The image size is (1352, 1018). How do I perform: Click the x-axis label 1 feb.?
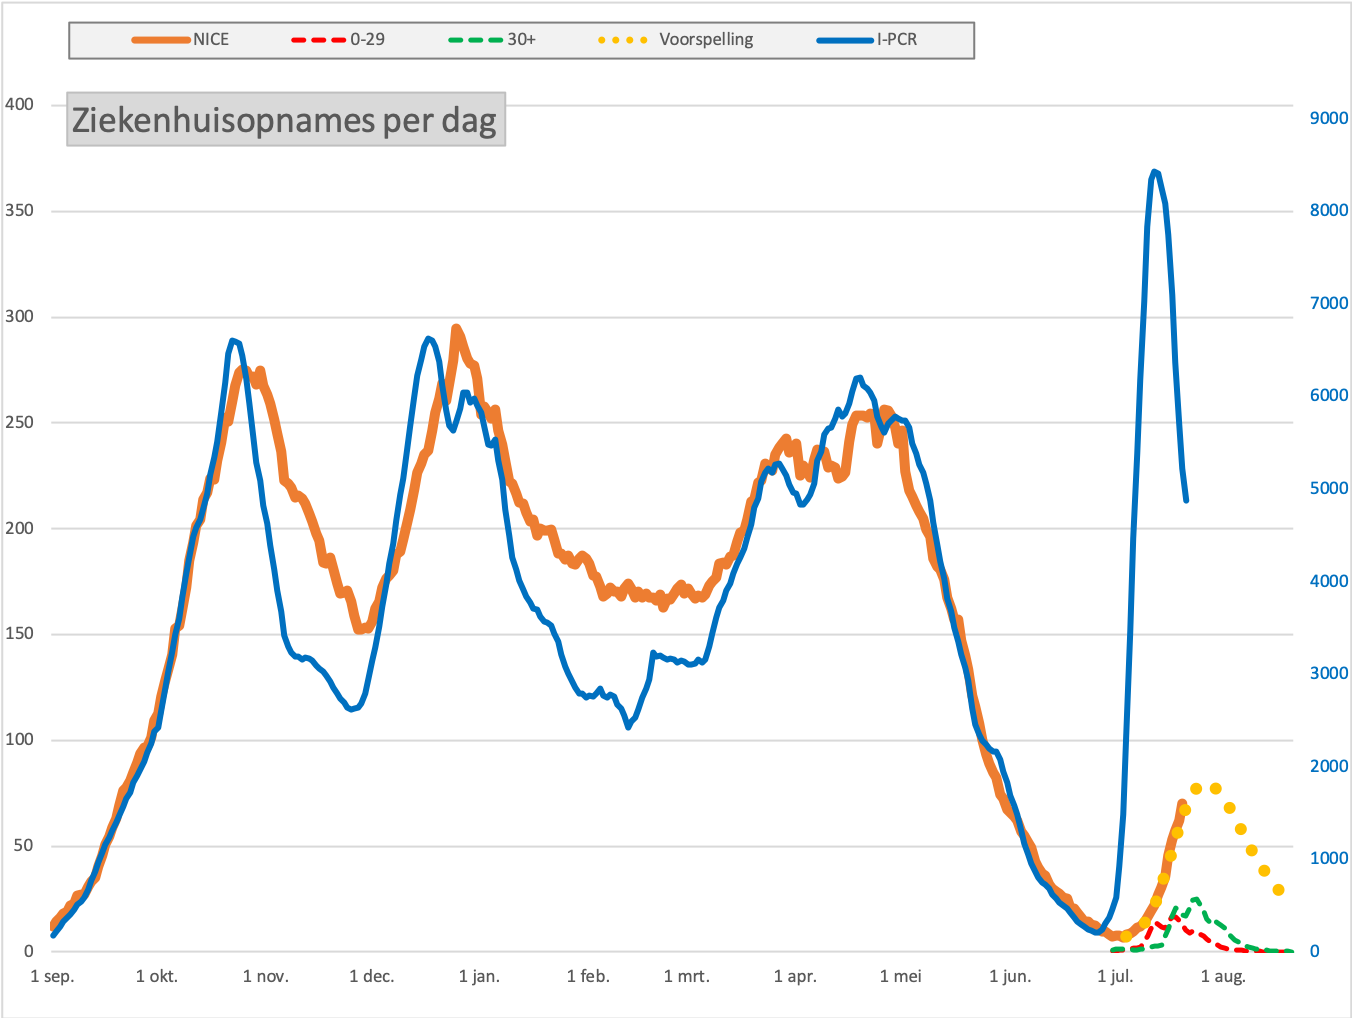[588, 976]
